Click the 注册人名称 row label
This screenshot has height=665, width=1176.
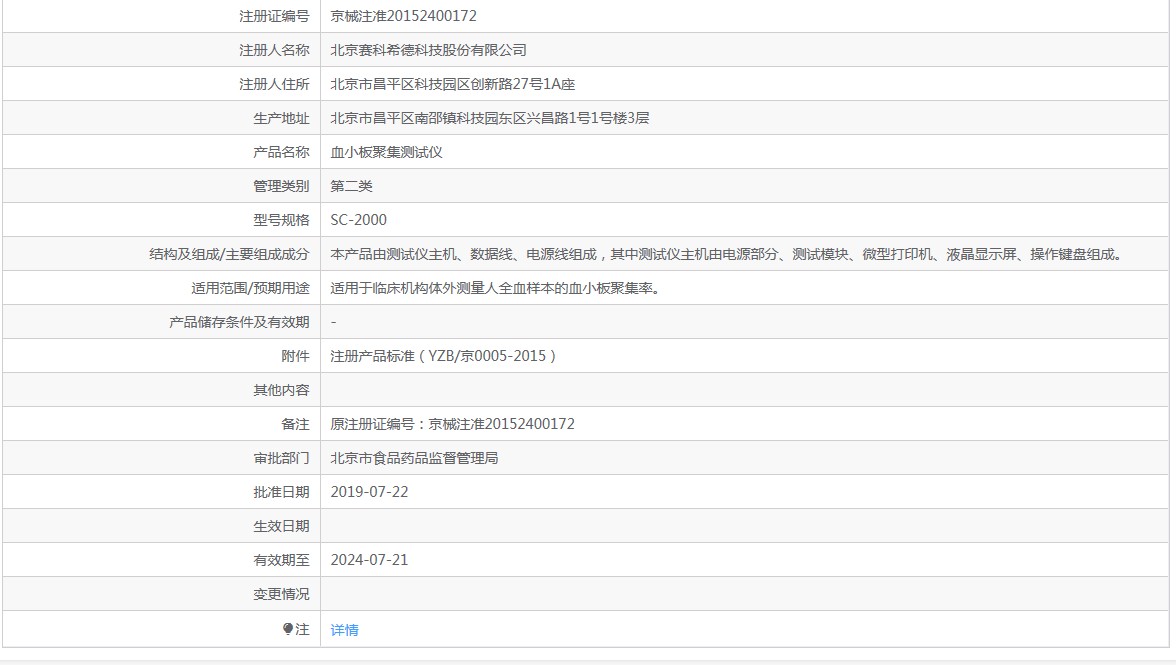coord(274,50)
